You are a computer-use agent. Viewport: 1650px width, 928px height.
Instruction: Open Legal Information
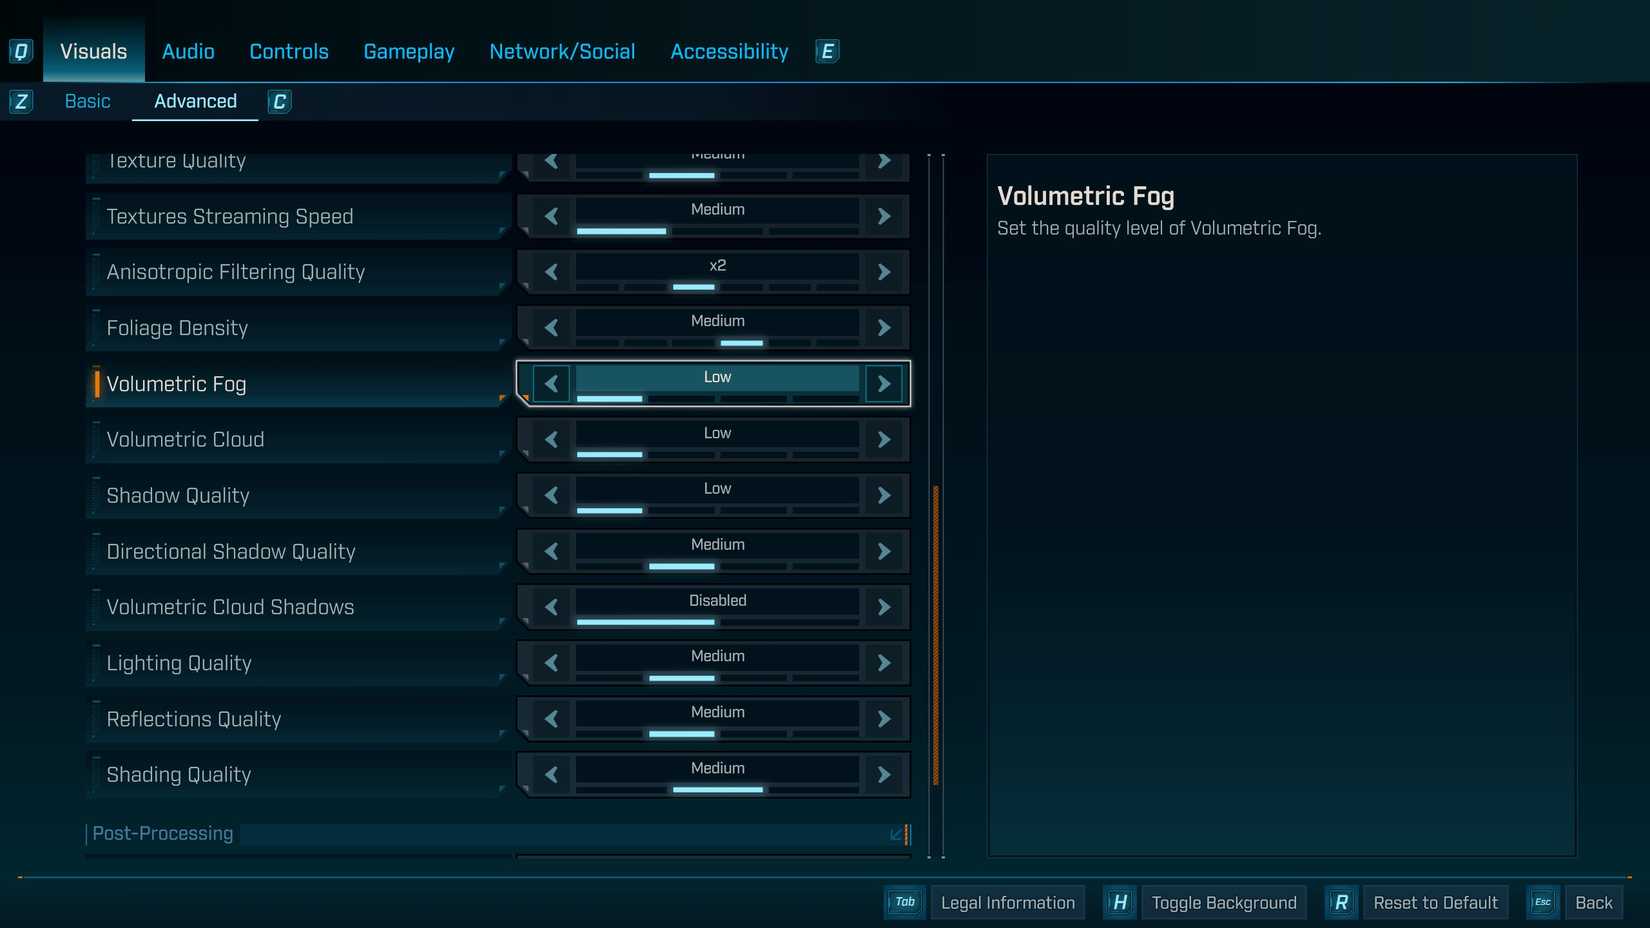pyautogui.click(x=1008, y=902)
